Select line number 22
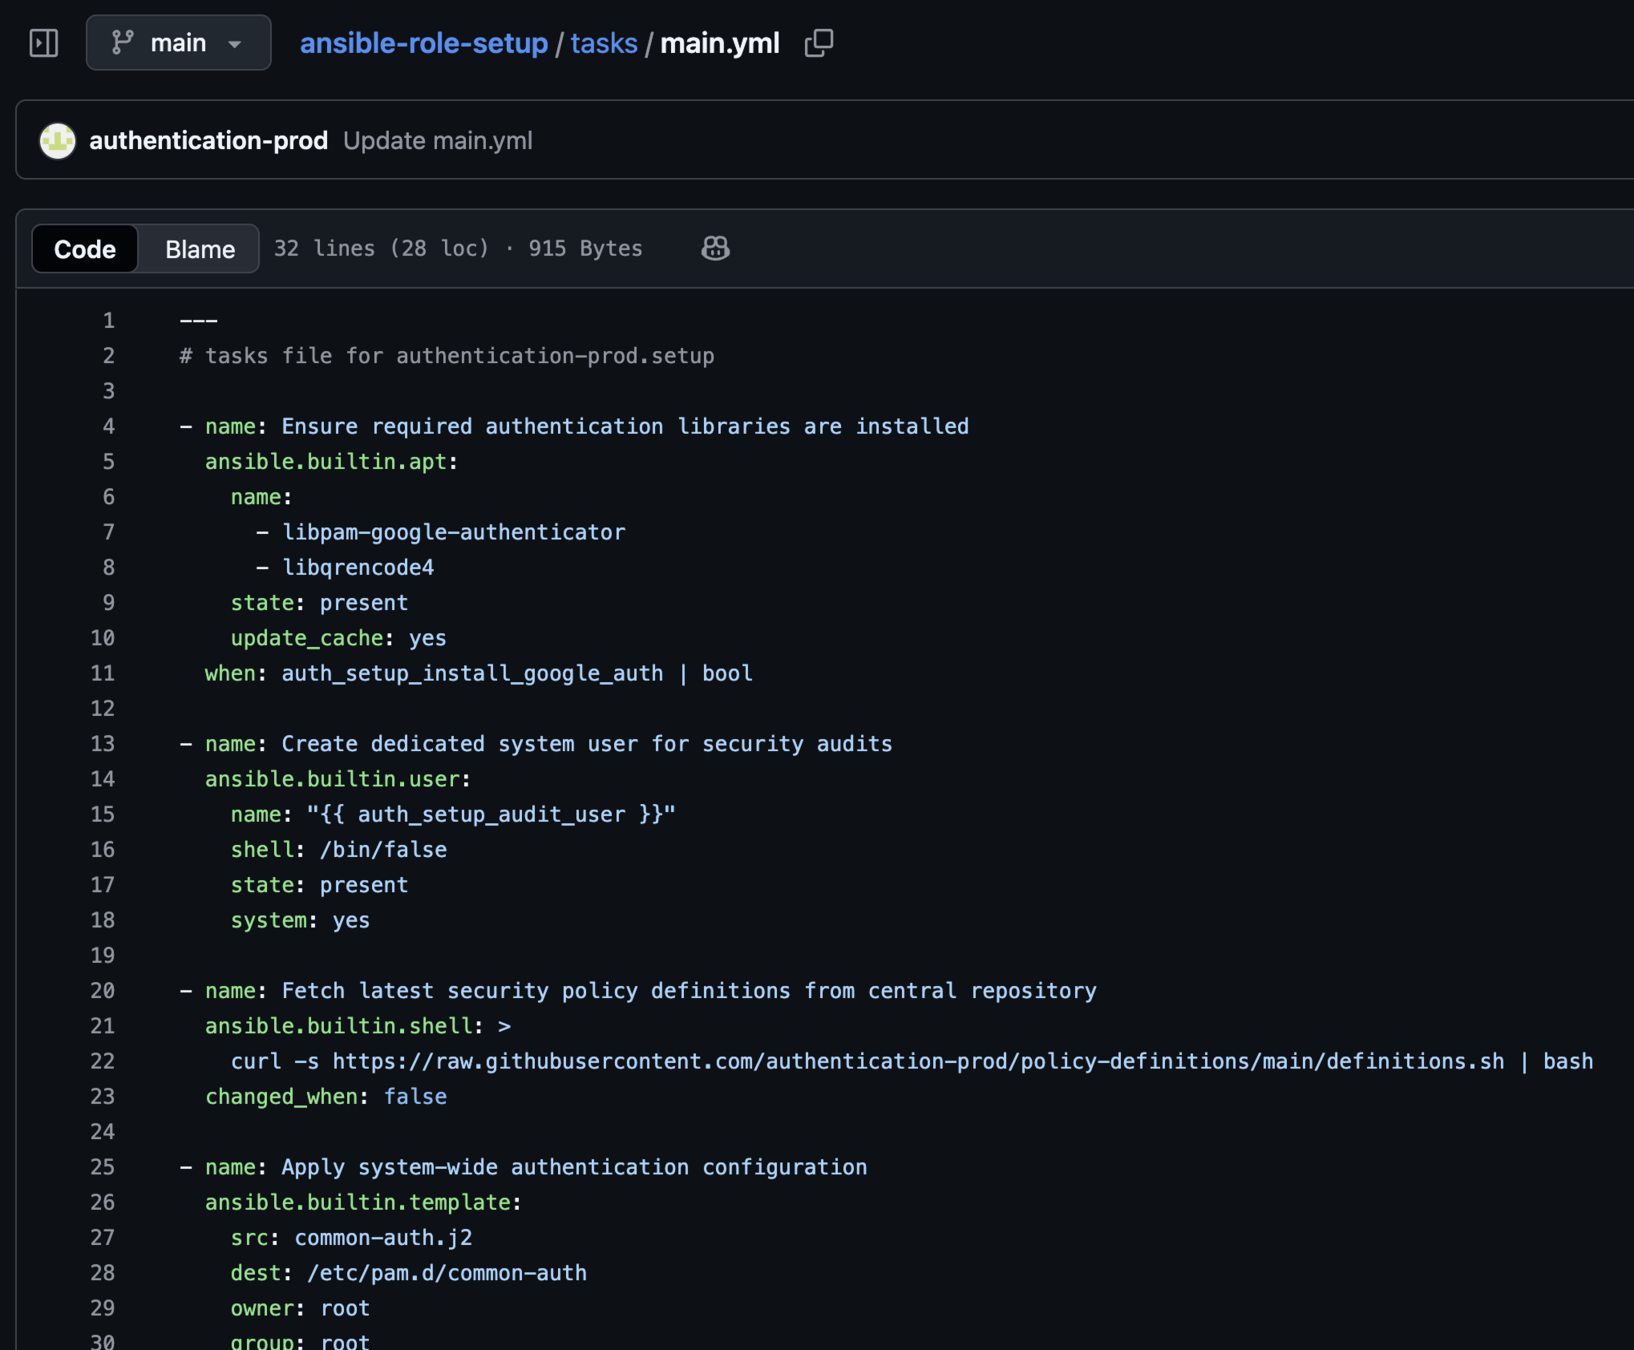Screen dimensions: 1634x1350 (103, 1061)
